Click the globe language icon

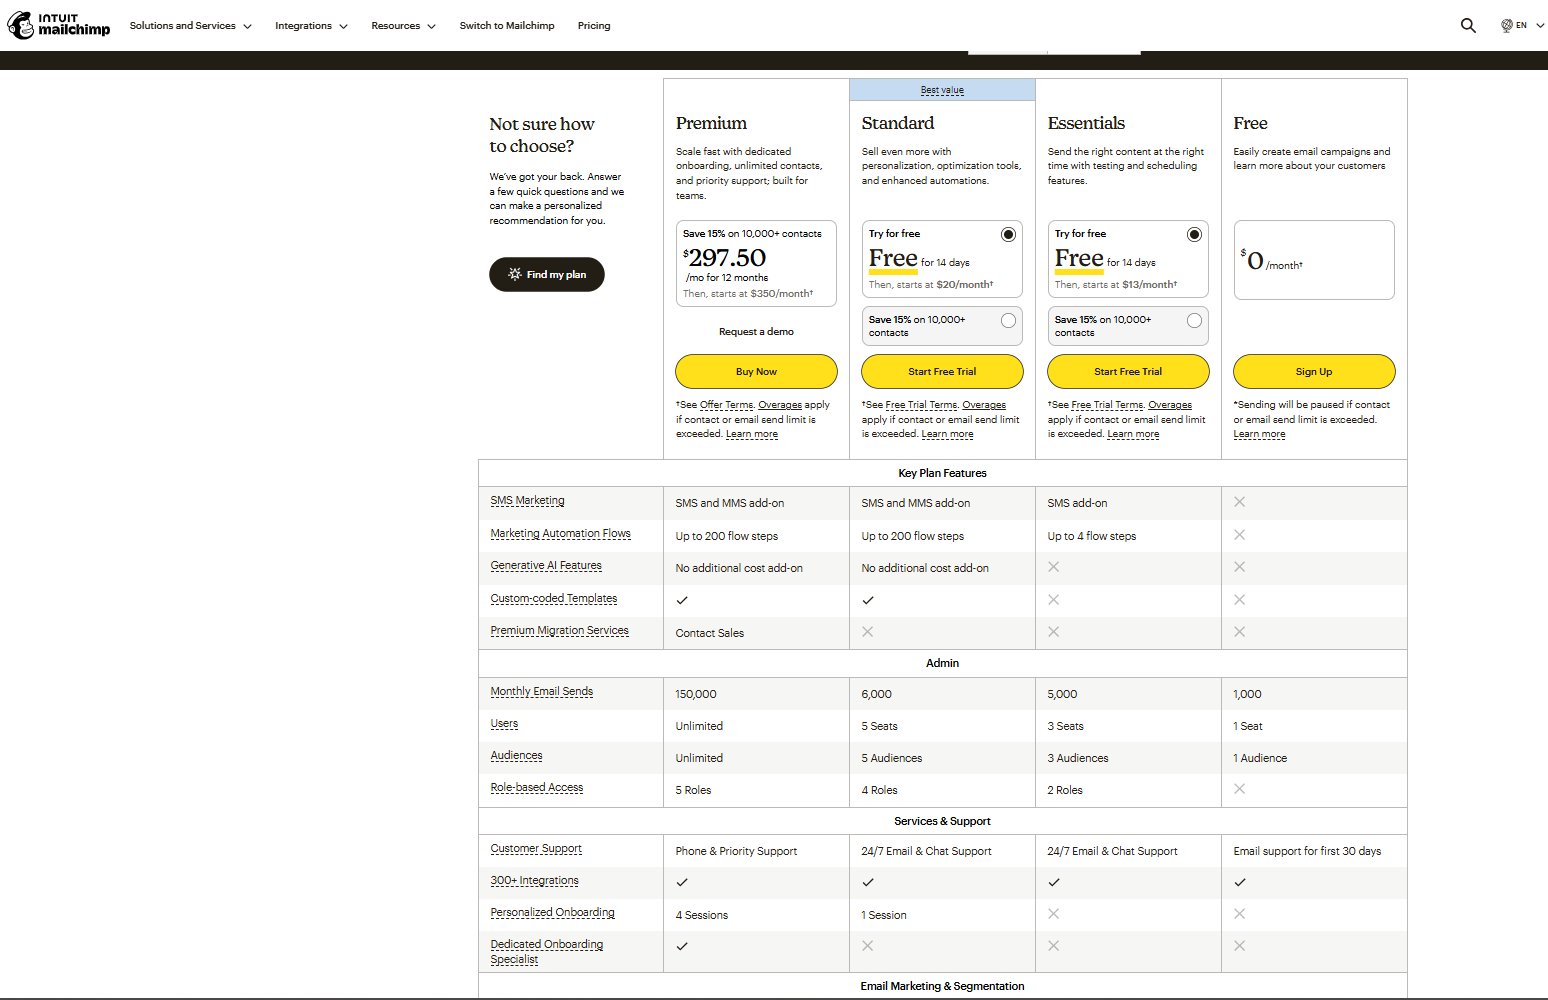[1507, 26]
